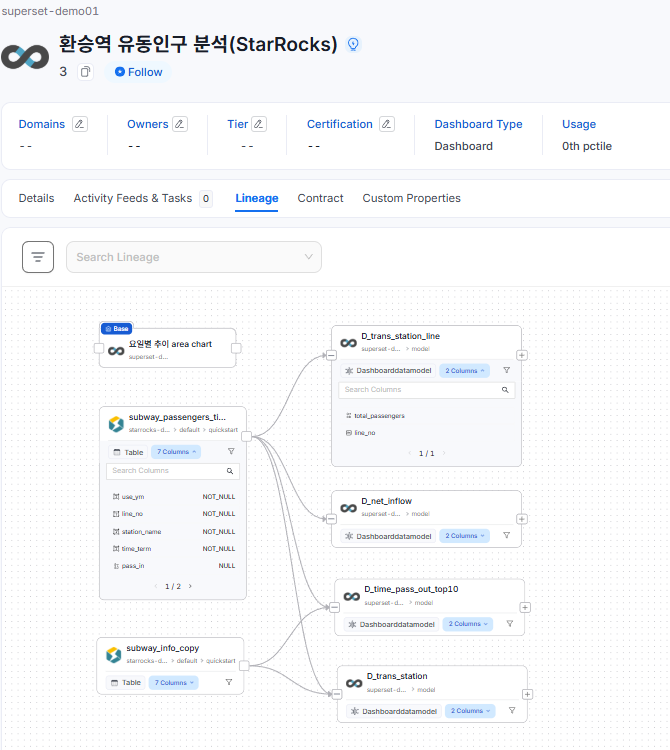Select the 요일별 추이 area chart node
This screenshot has height=750, width=670.
168,348
